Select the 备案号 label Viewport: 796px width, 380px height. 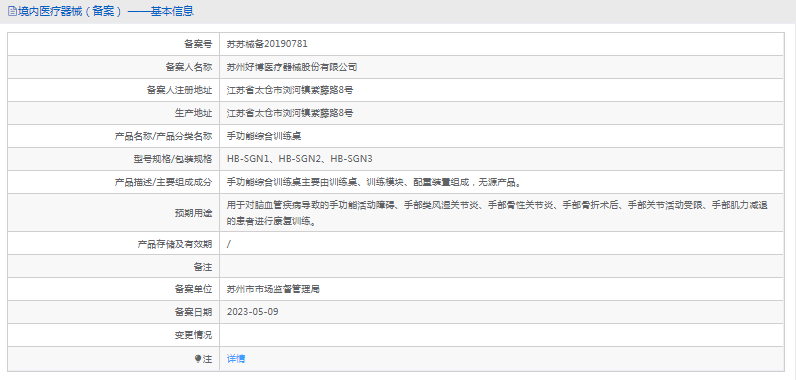[198, 44]
